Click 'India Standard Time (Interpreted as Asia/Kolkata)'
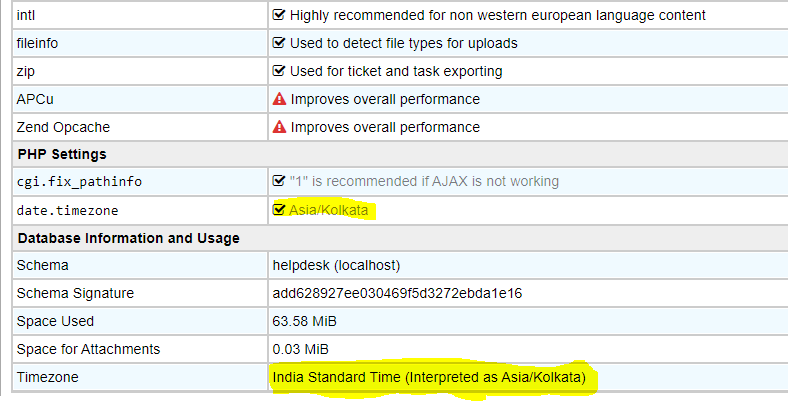This screenshot has width=788, height=401. [429, 377]
